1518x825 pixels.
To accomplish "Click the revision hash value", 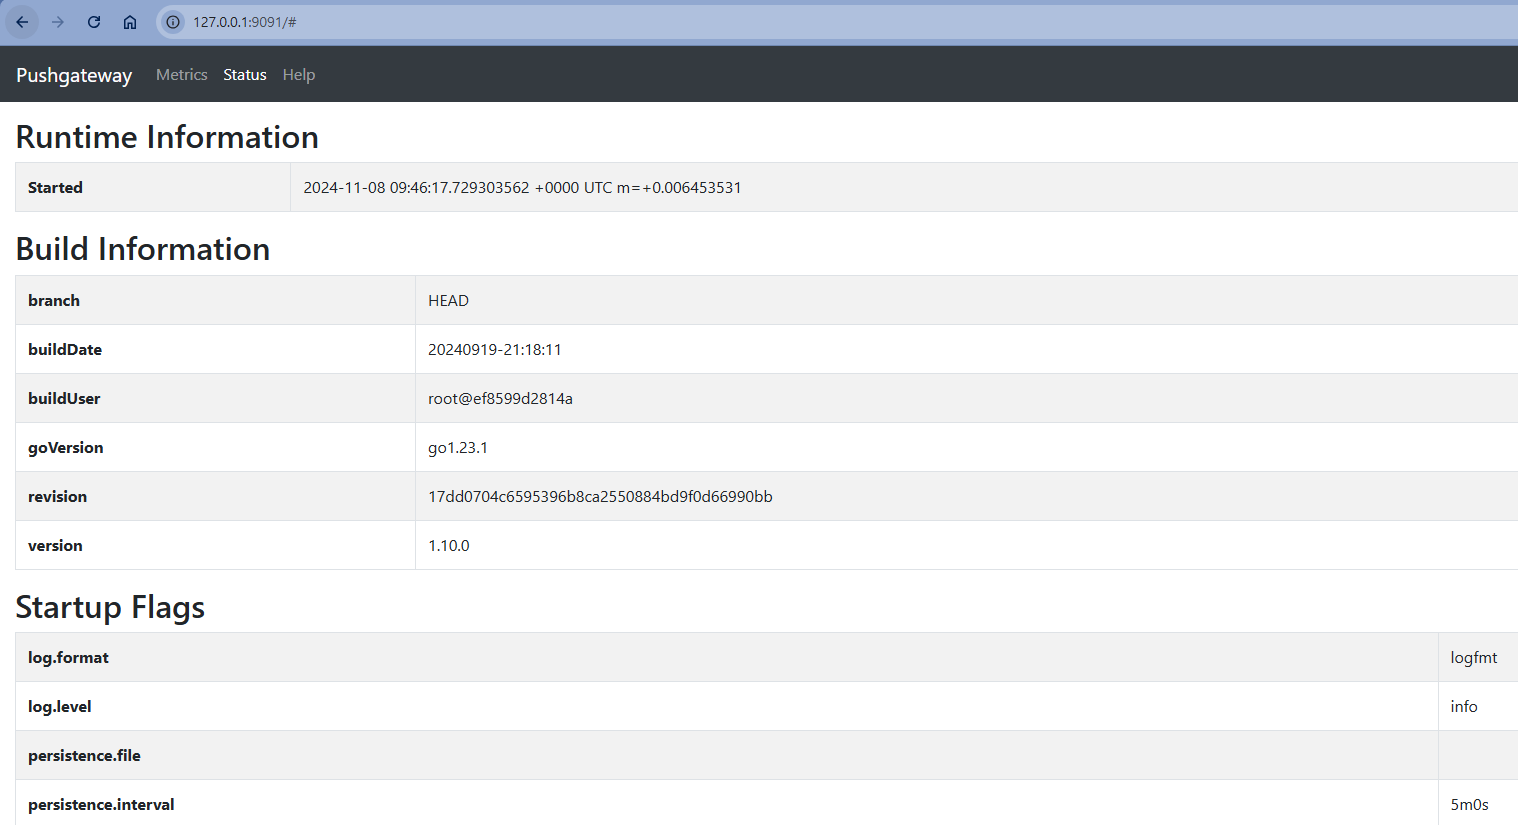I will pos(600,497).
